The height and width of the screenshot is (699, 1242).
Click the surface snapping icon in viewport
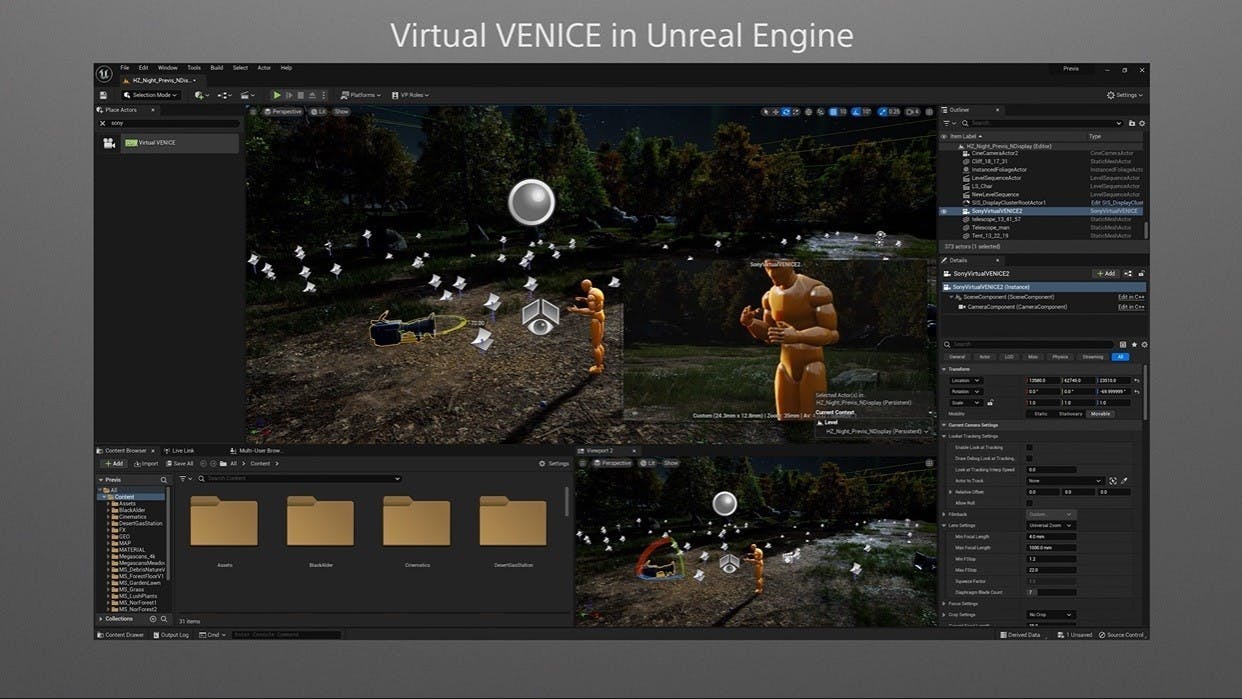820,112
